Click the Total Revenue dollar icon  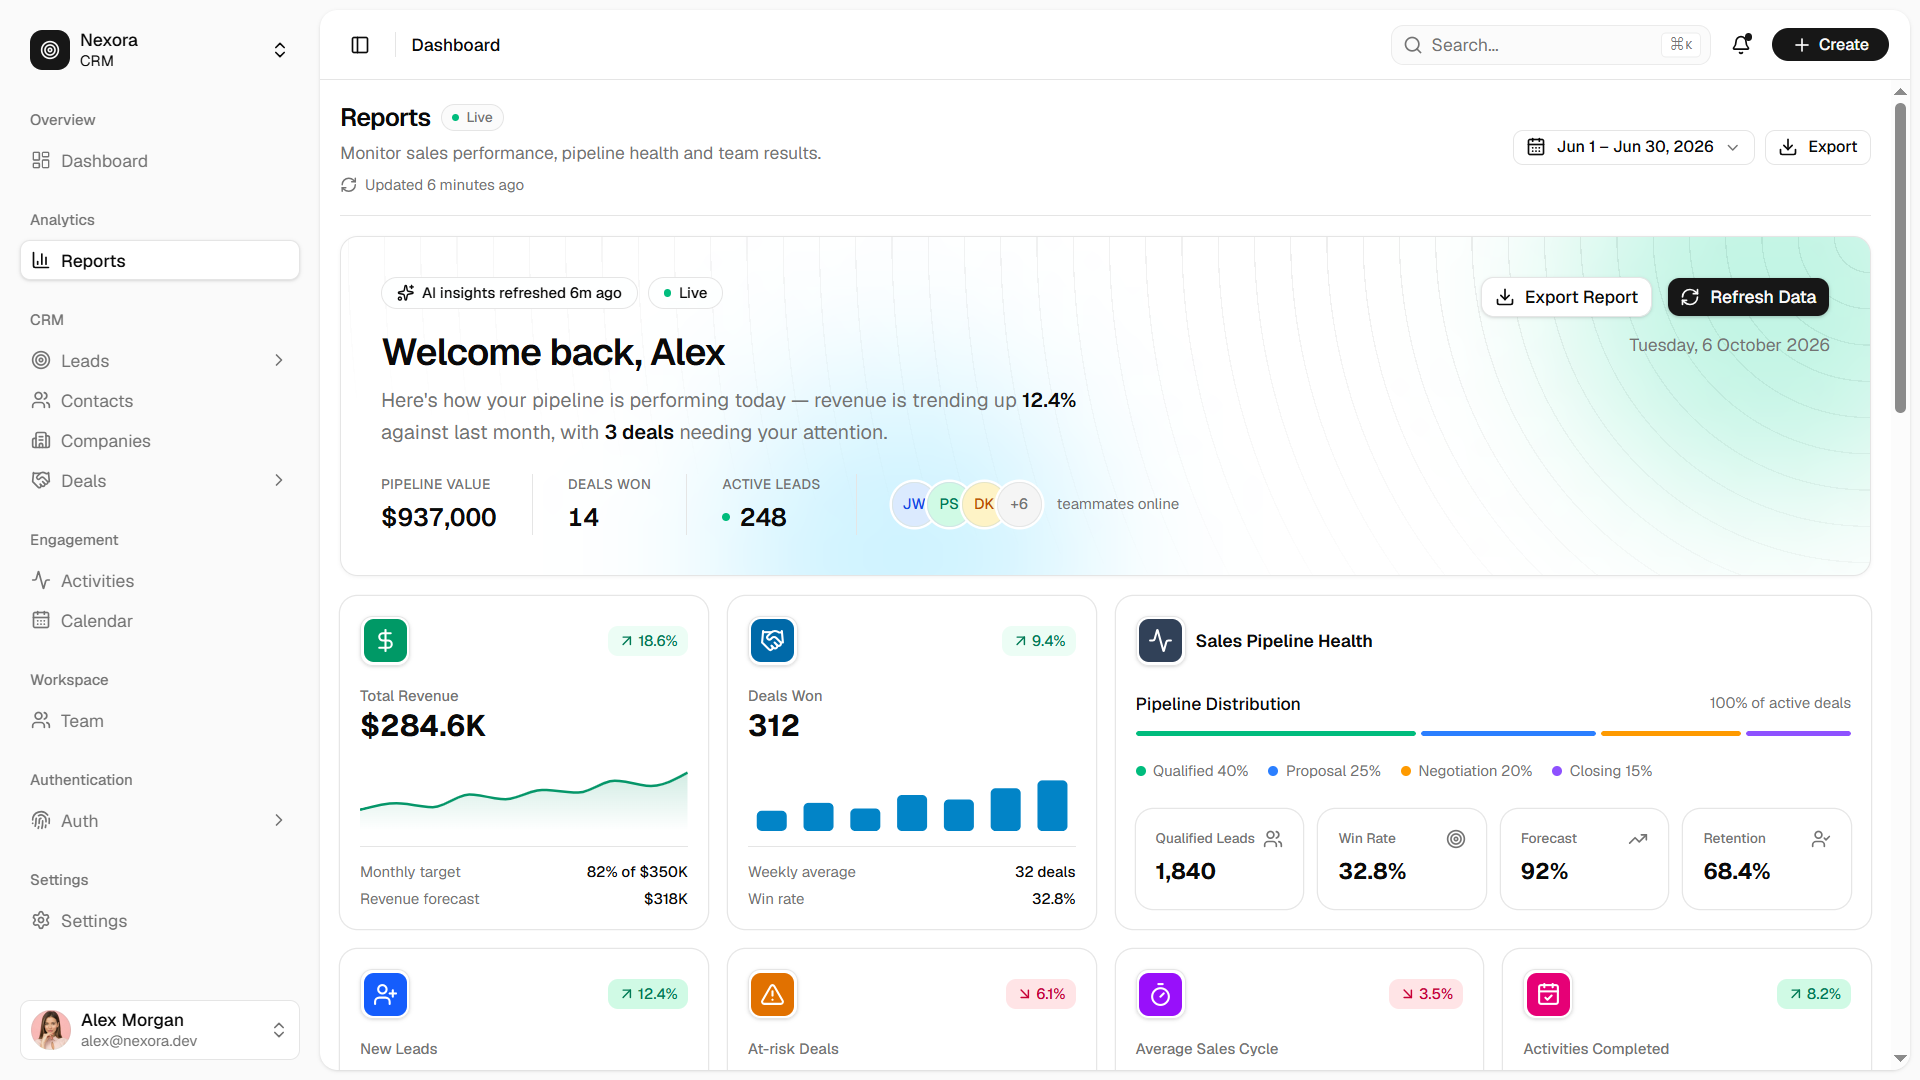click(385, 641)
